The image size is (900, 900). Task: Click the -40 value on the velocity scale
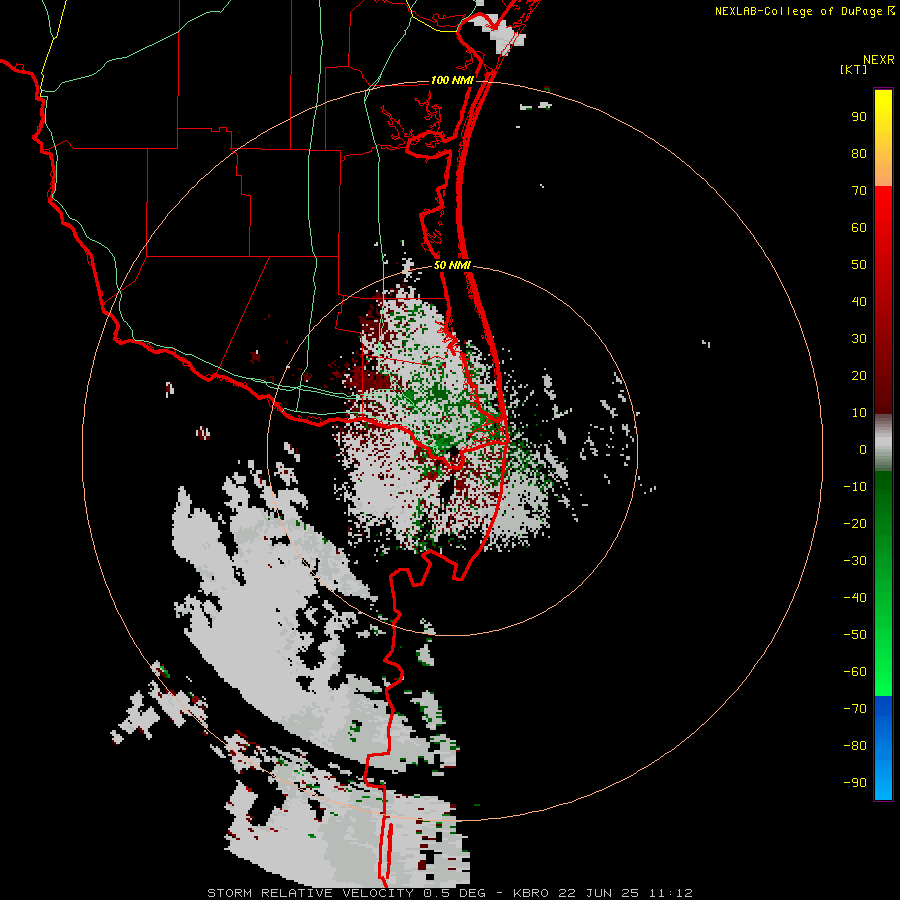[x=855, y=598]
